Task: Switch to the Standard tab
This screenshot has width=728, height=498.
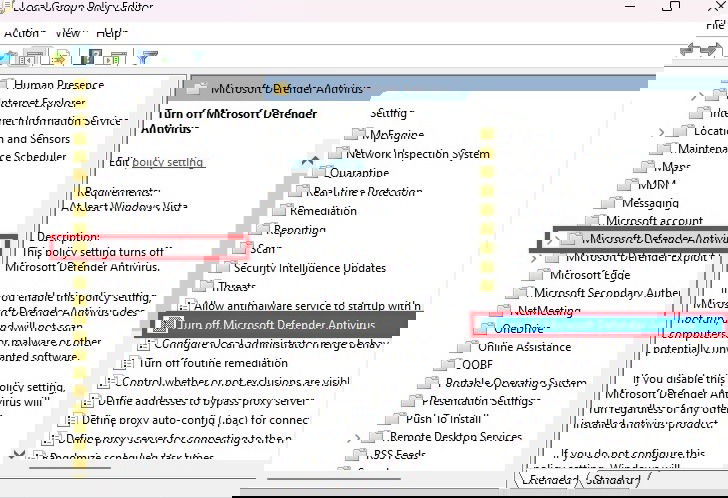Action: point(614,479)
